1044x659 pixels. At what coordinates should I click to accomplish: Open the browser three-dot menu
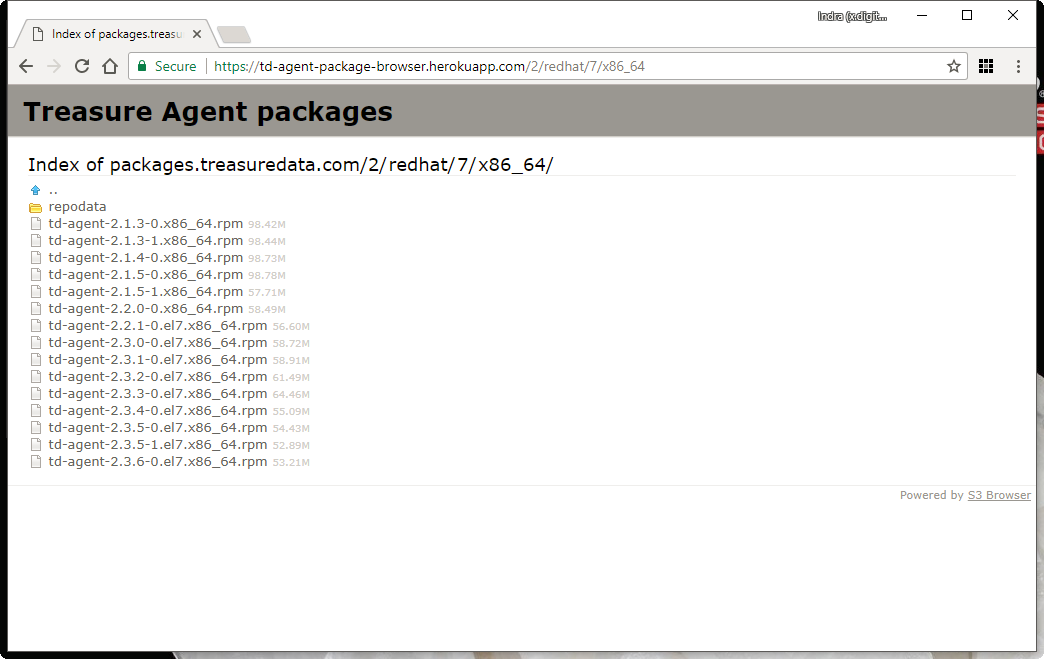coord(1018,66)
